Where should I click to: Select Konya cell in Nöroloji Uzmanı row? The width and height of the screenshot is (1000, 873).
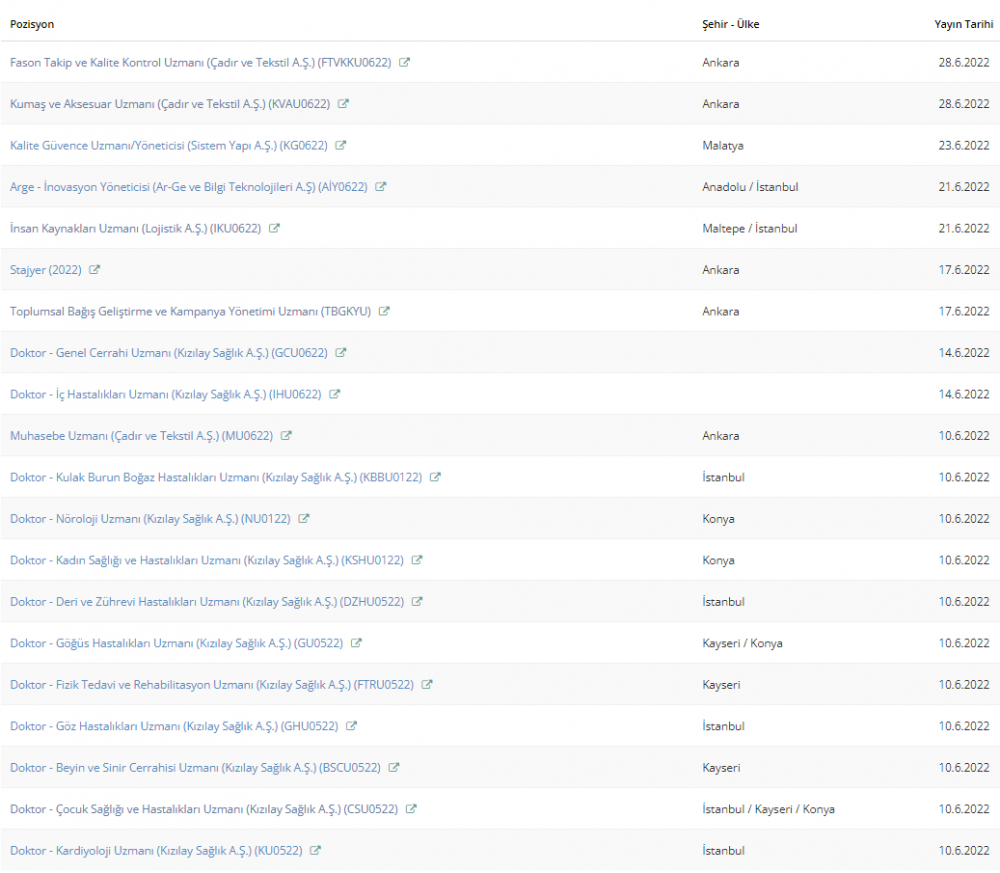[718, 518]
